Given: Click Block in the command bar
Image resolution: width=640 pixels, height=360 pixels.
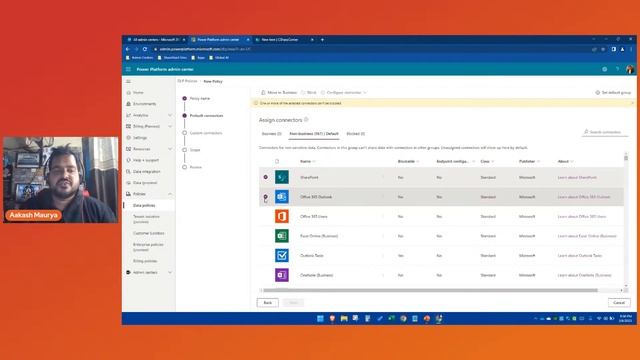Looking at the screenshot, I should coord(309,93).
